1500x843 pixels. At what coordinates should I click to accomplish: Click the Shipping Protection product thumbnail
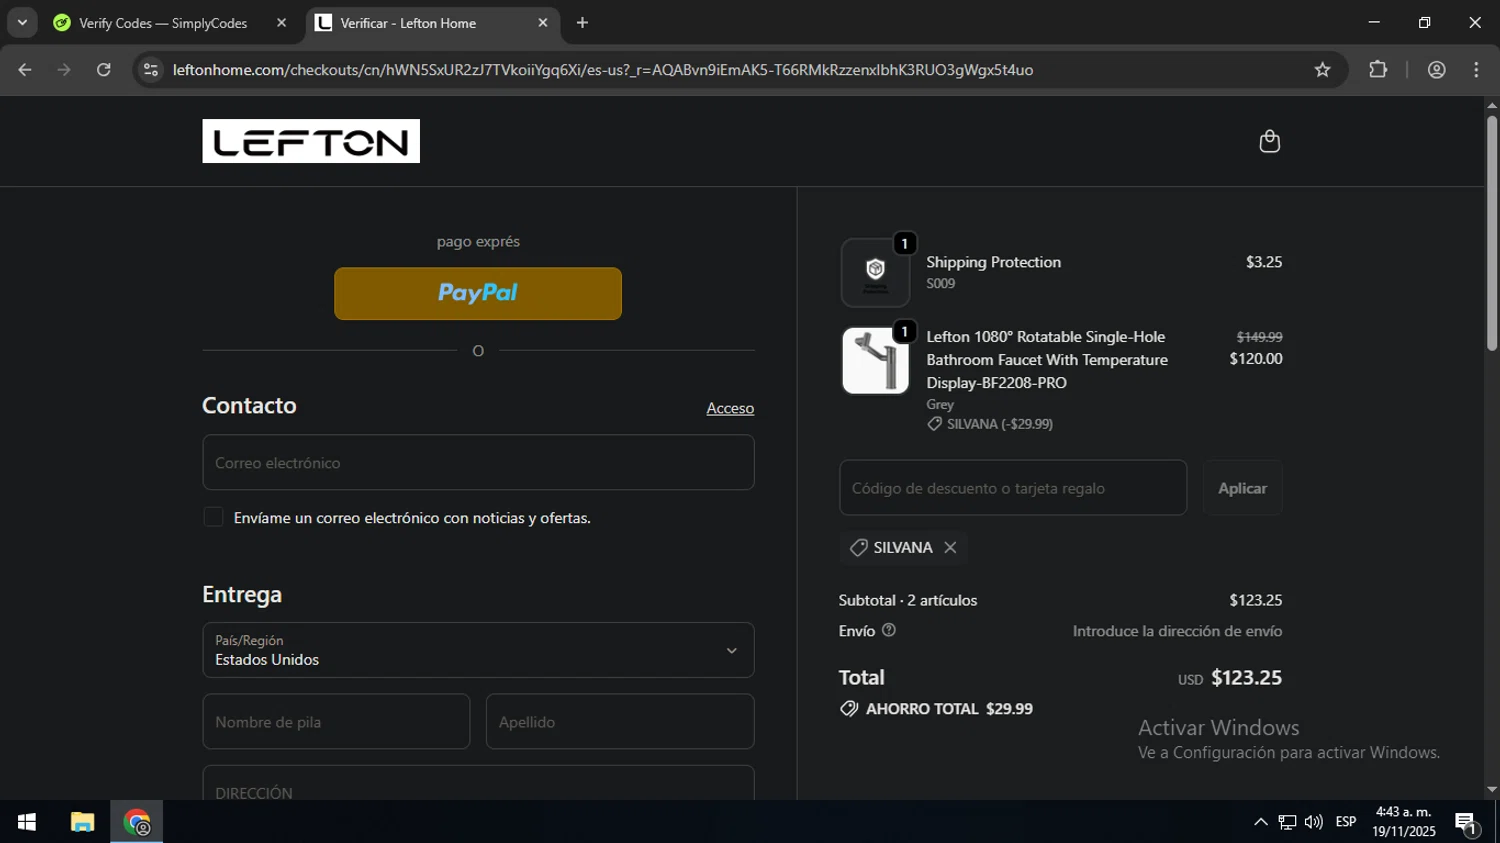[875, 272]
